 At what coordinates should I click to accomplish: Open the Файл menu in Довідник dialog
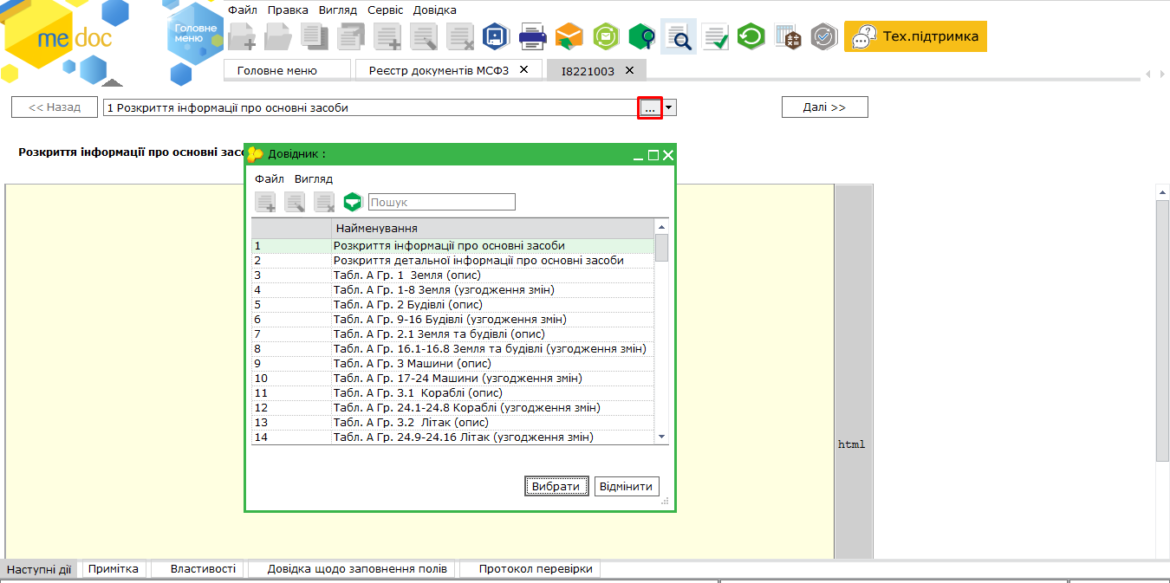[269, 179]
